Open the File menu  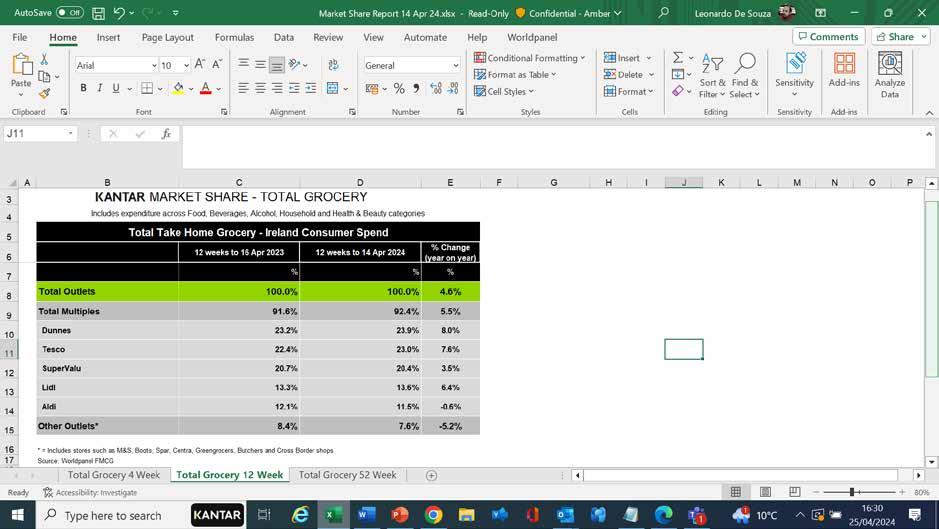pos(20,37)
